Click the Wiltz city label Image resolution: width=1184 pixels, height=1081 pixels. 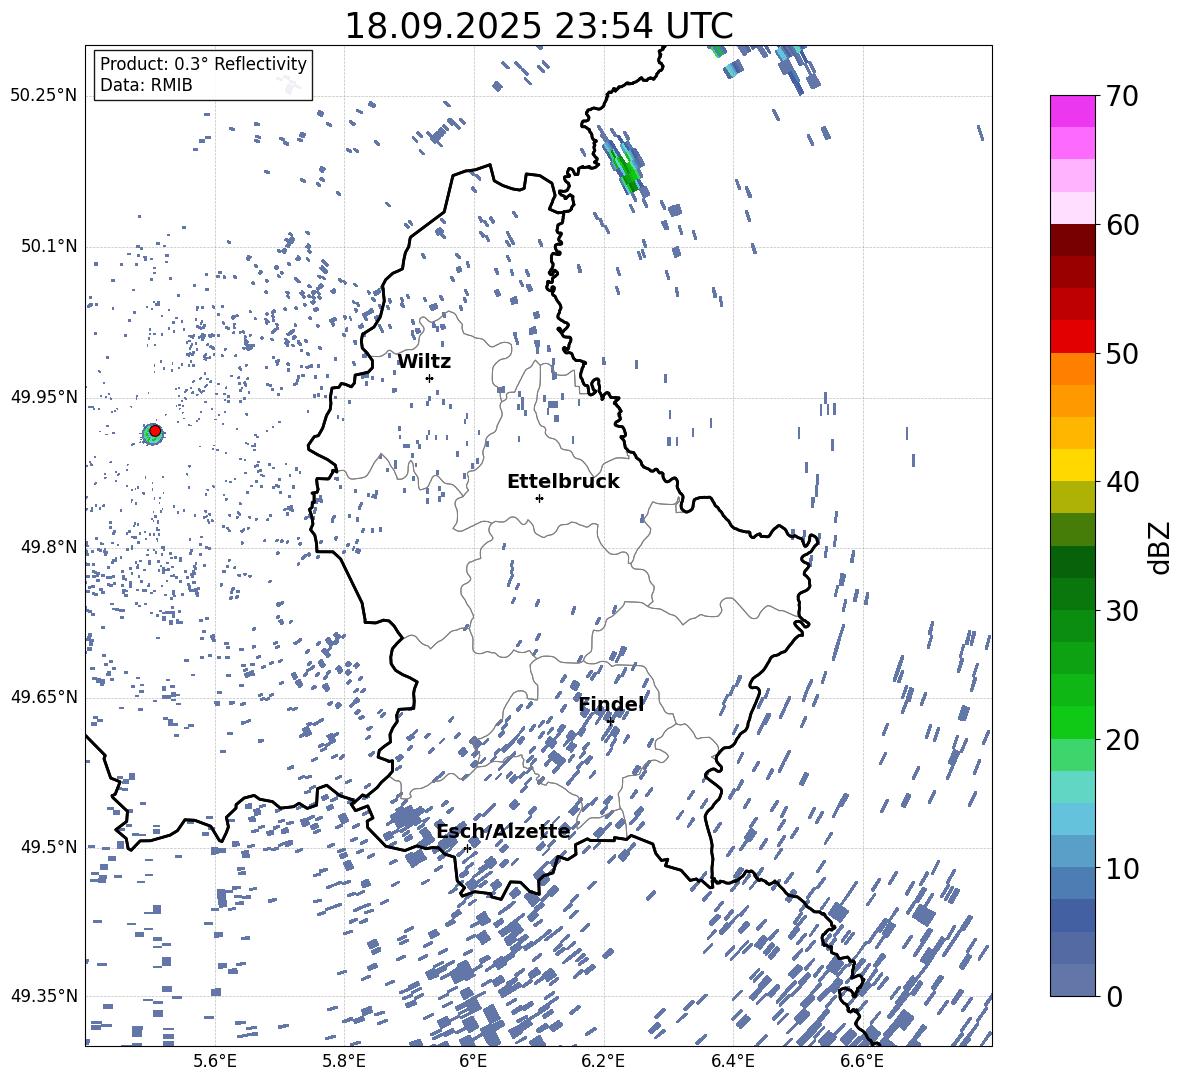[x=424, y=362]
